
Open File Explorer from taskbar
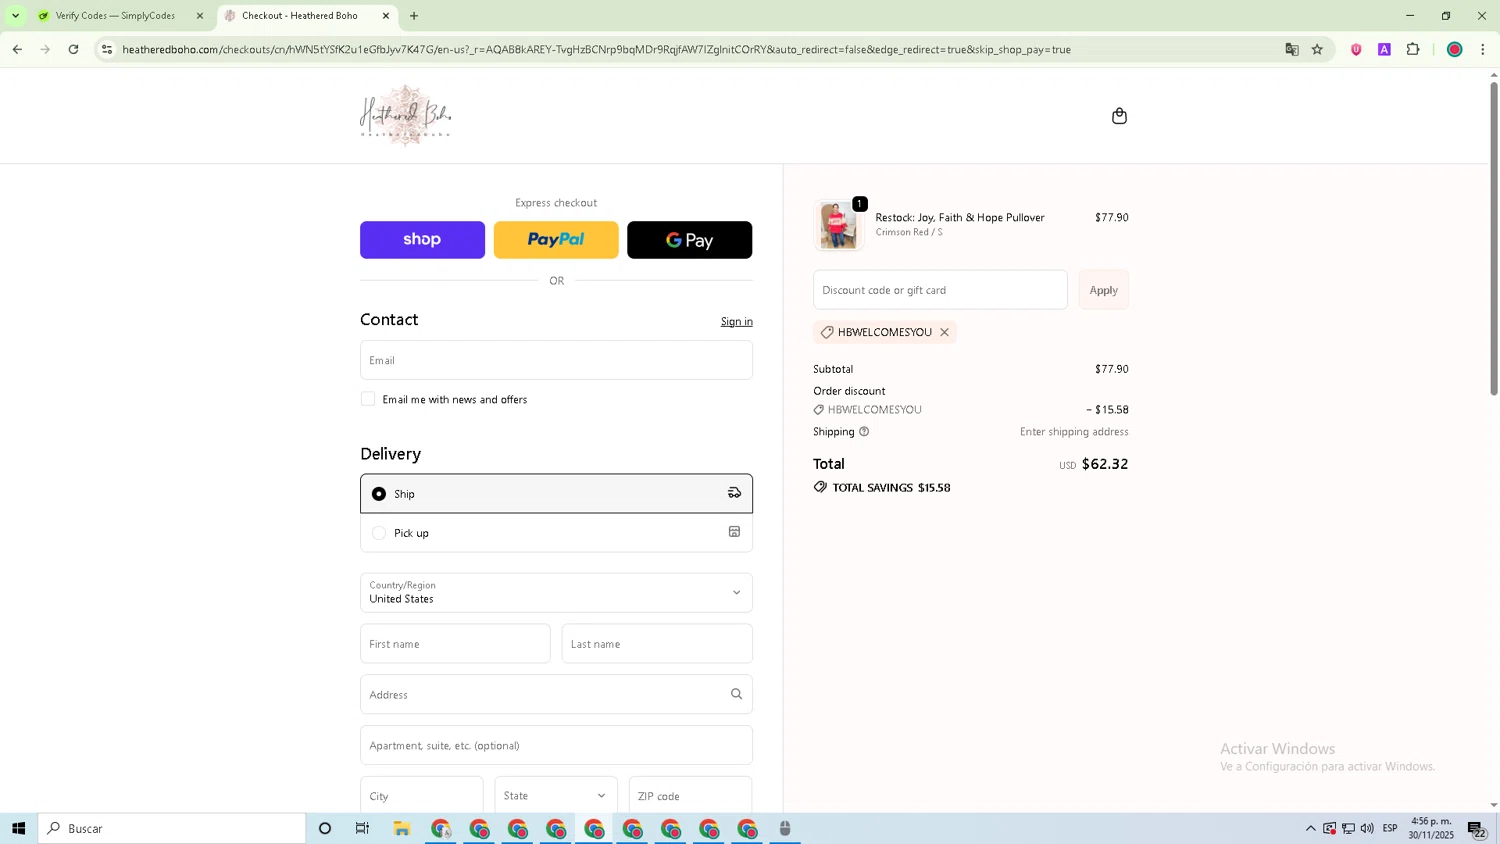pos(402,828)
